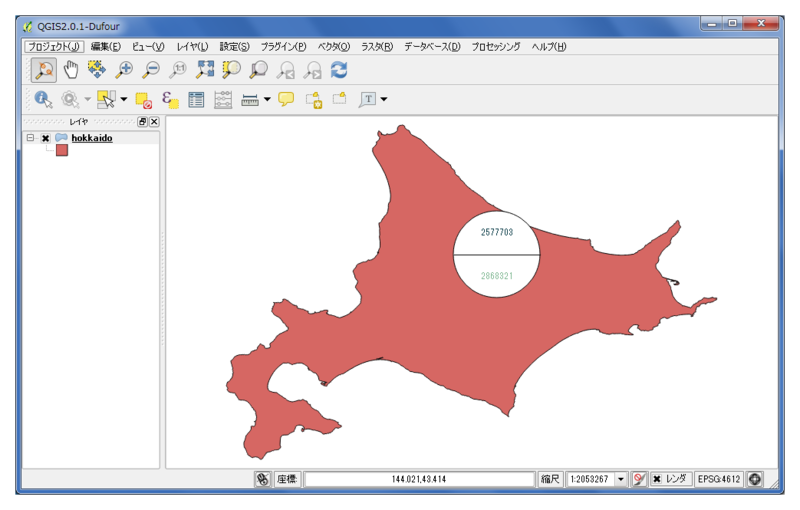The height and width of the screenshot is (510, 800).
Task: Click the 2868321 diagram label on map
Action: pos(497,276)
